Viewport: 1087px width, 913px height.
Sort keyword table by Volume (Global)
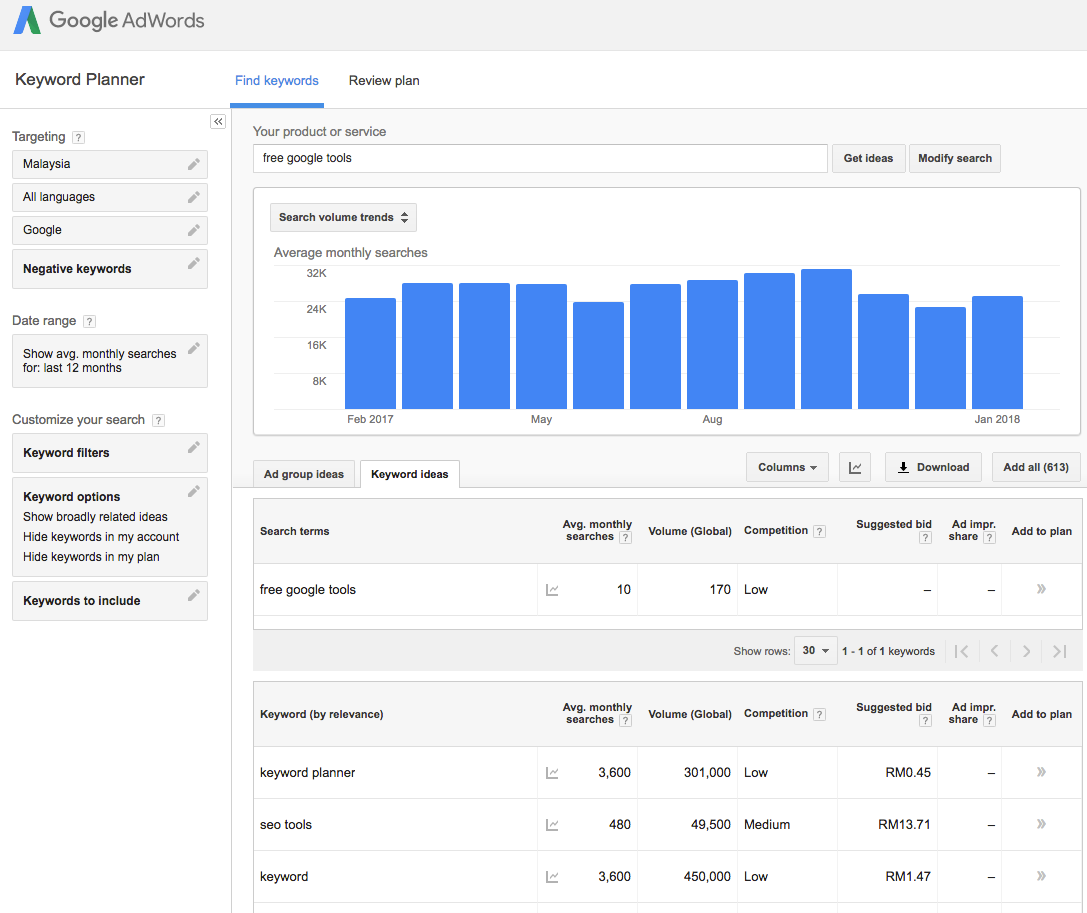point(690,714)
